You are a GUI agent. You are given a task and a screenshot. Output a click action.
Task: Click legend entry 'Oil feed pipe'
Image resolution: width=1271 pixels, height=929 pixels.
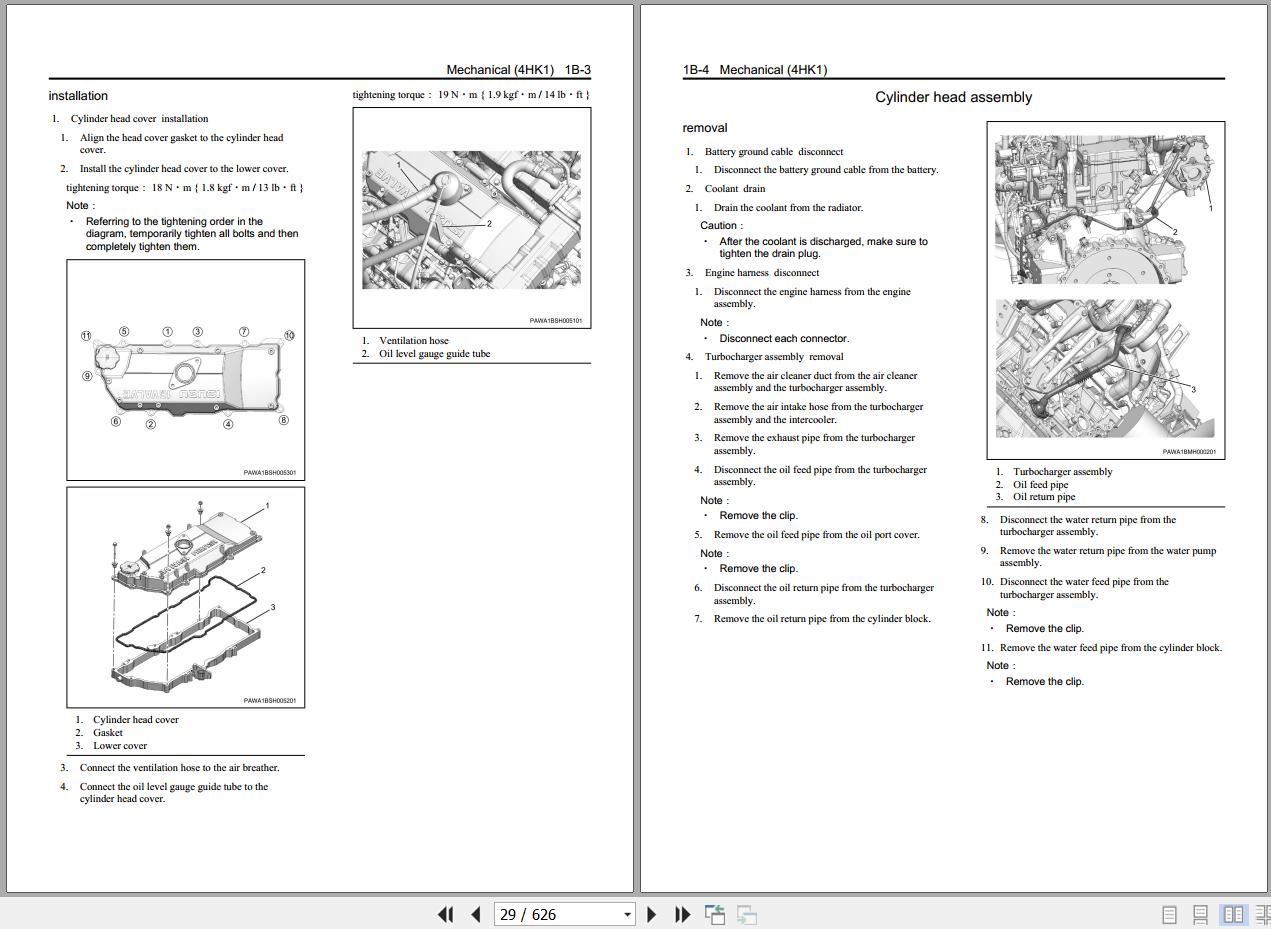point(1040,485)
